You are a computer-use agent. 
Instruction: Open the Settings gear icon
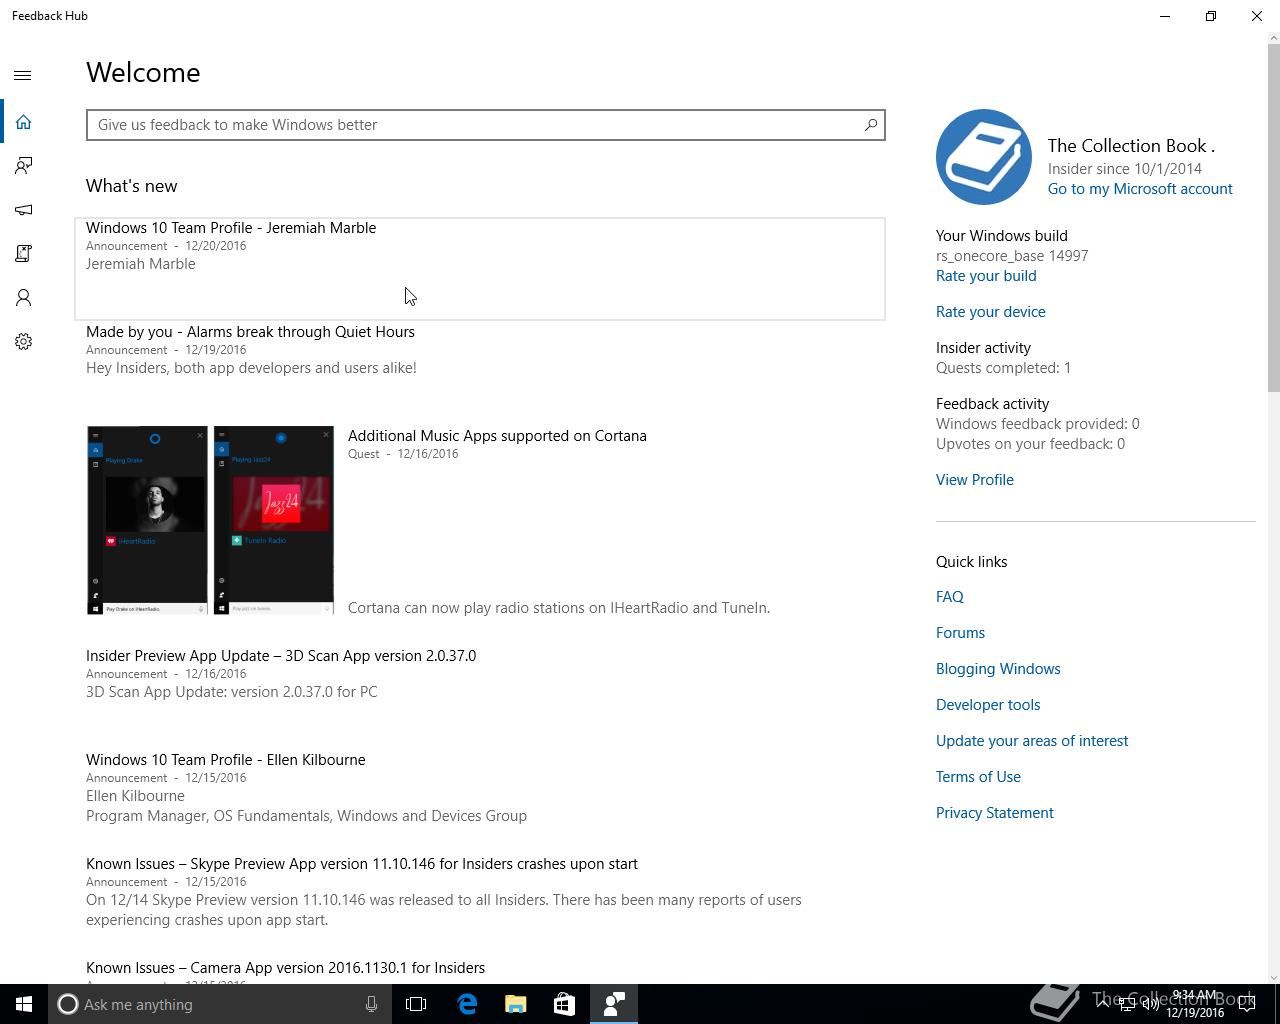click(x=23, y=342)
